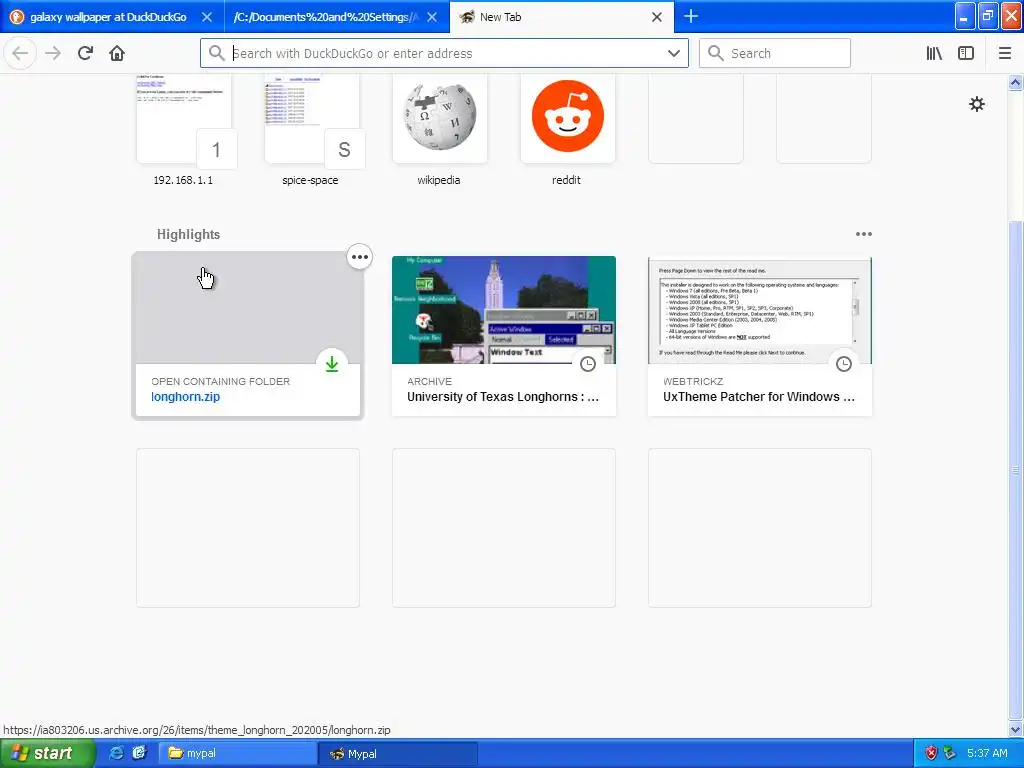Open the reddit top site
1024x768 pixels.
[x=567, y=129]
